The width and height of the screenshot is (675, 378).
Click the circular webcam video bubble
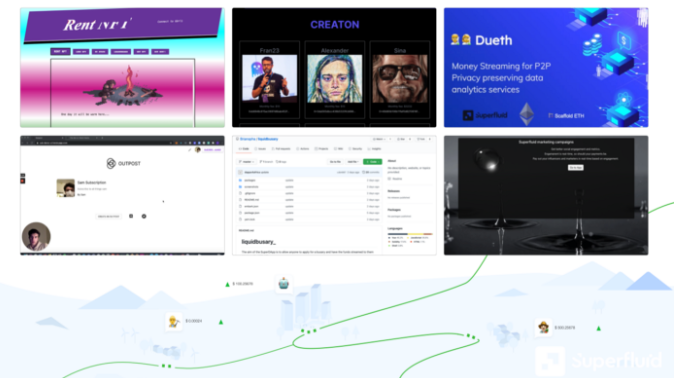[36, 236]
